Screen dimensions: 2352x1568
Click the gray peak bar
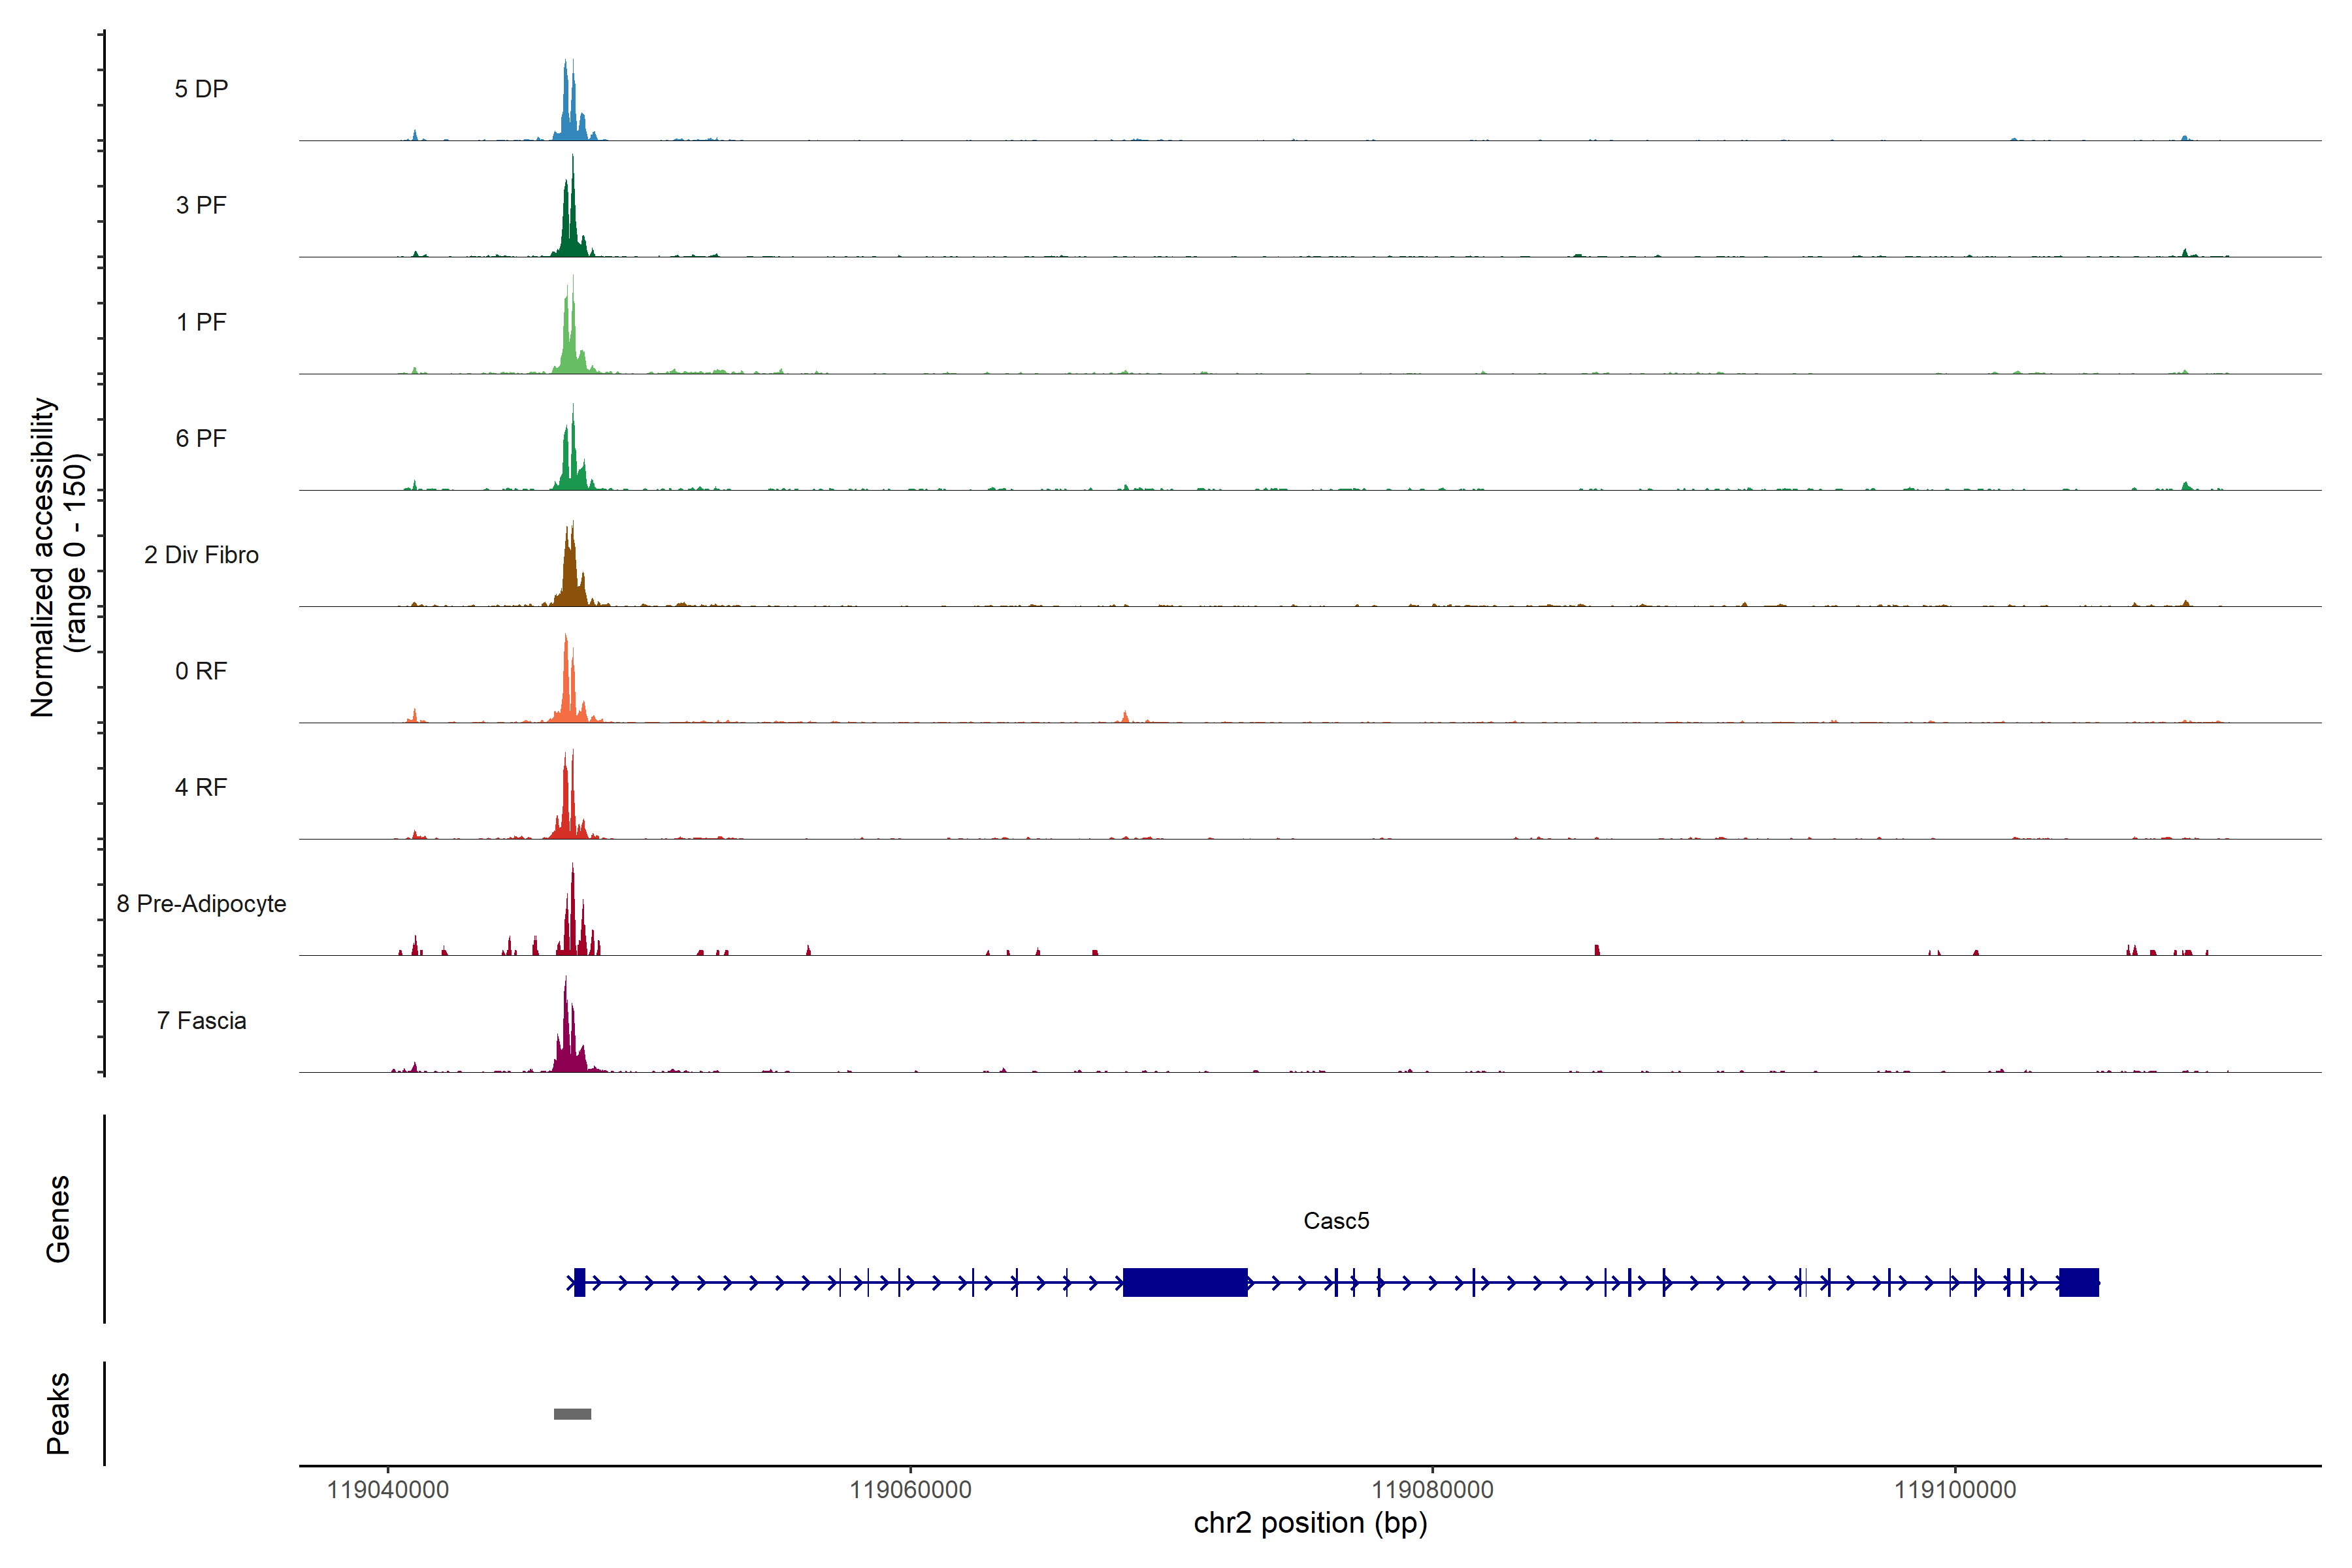pos(572,1414)
